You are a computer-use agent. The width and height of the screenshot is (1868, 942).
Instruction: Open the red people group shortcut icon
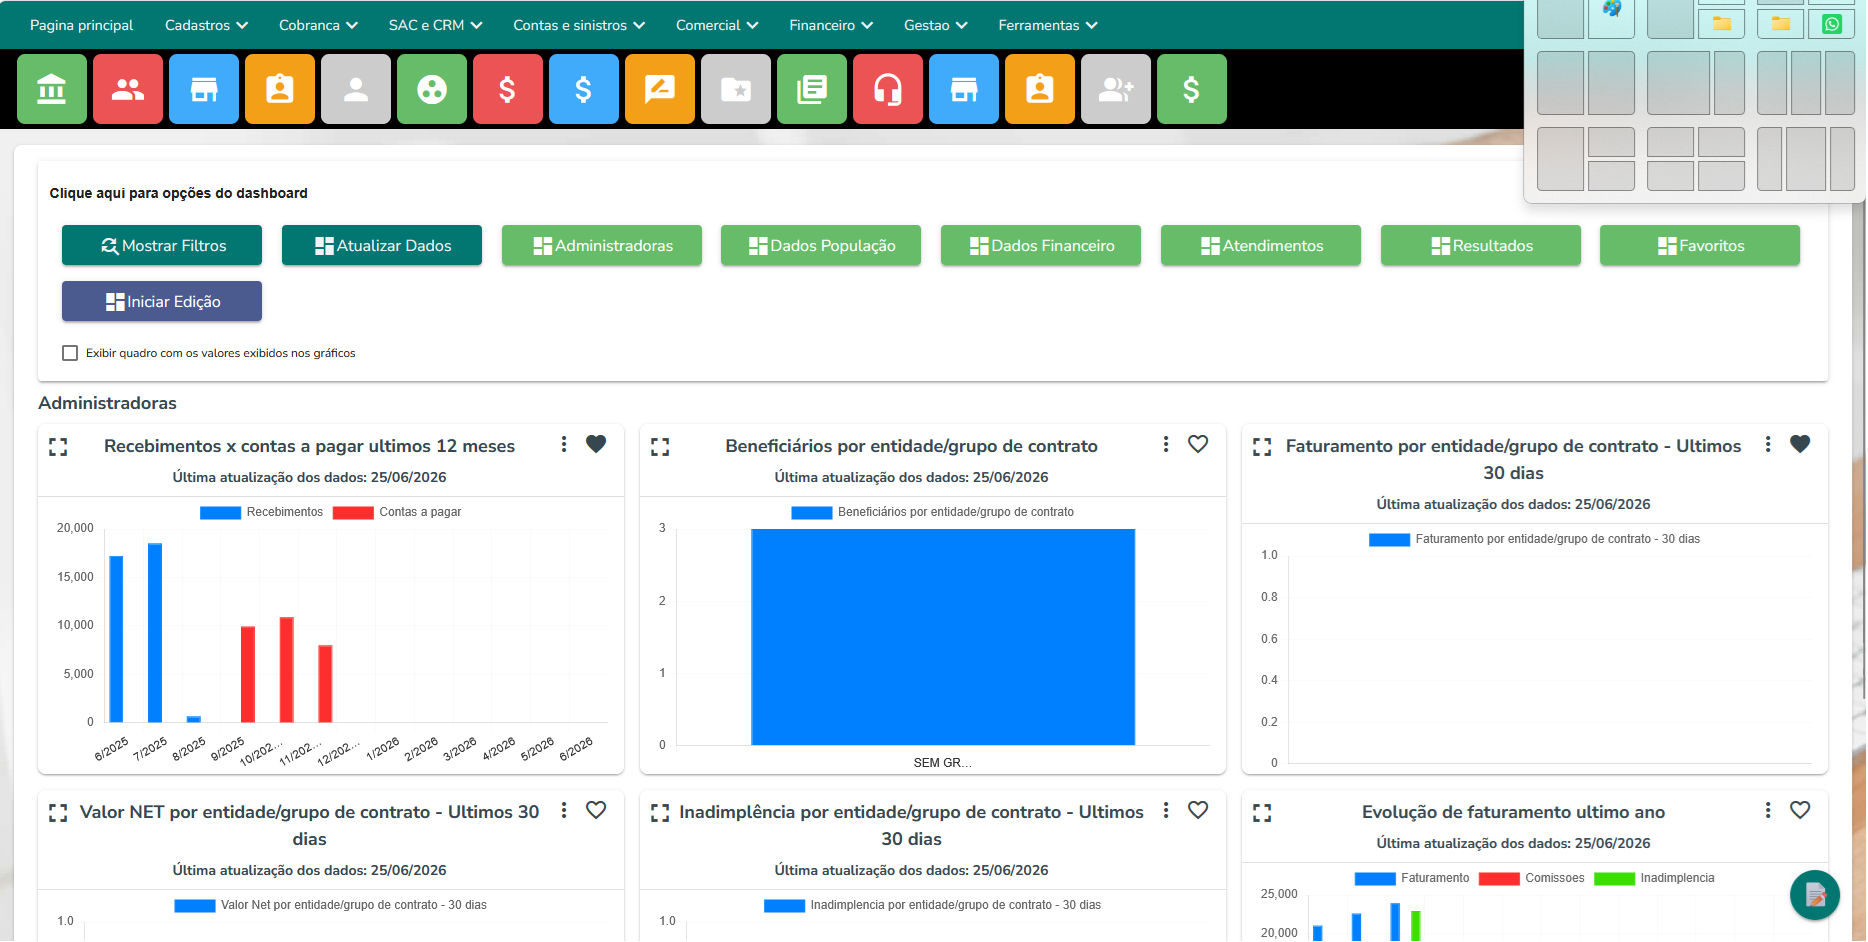(128, 89)
